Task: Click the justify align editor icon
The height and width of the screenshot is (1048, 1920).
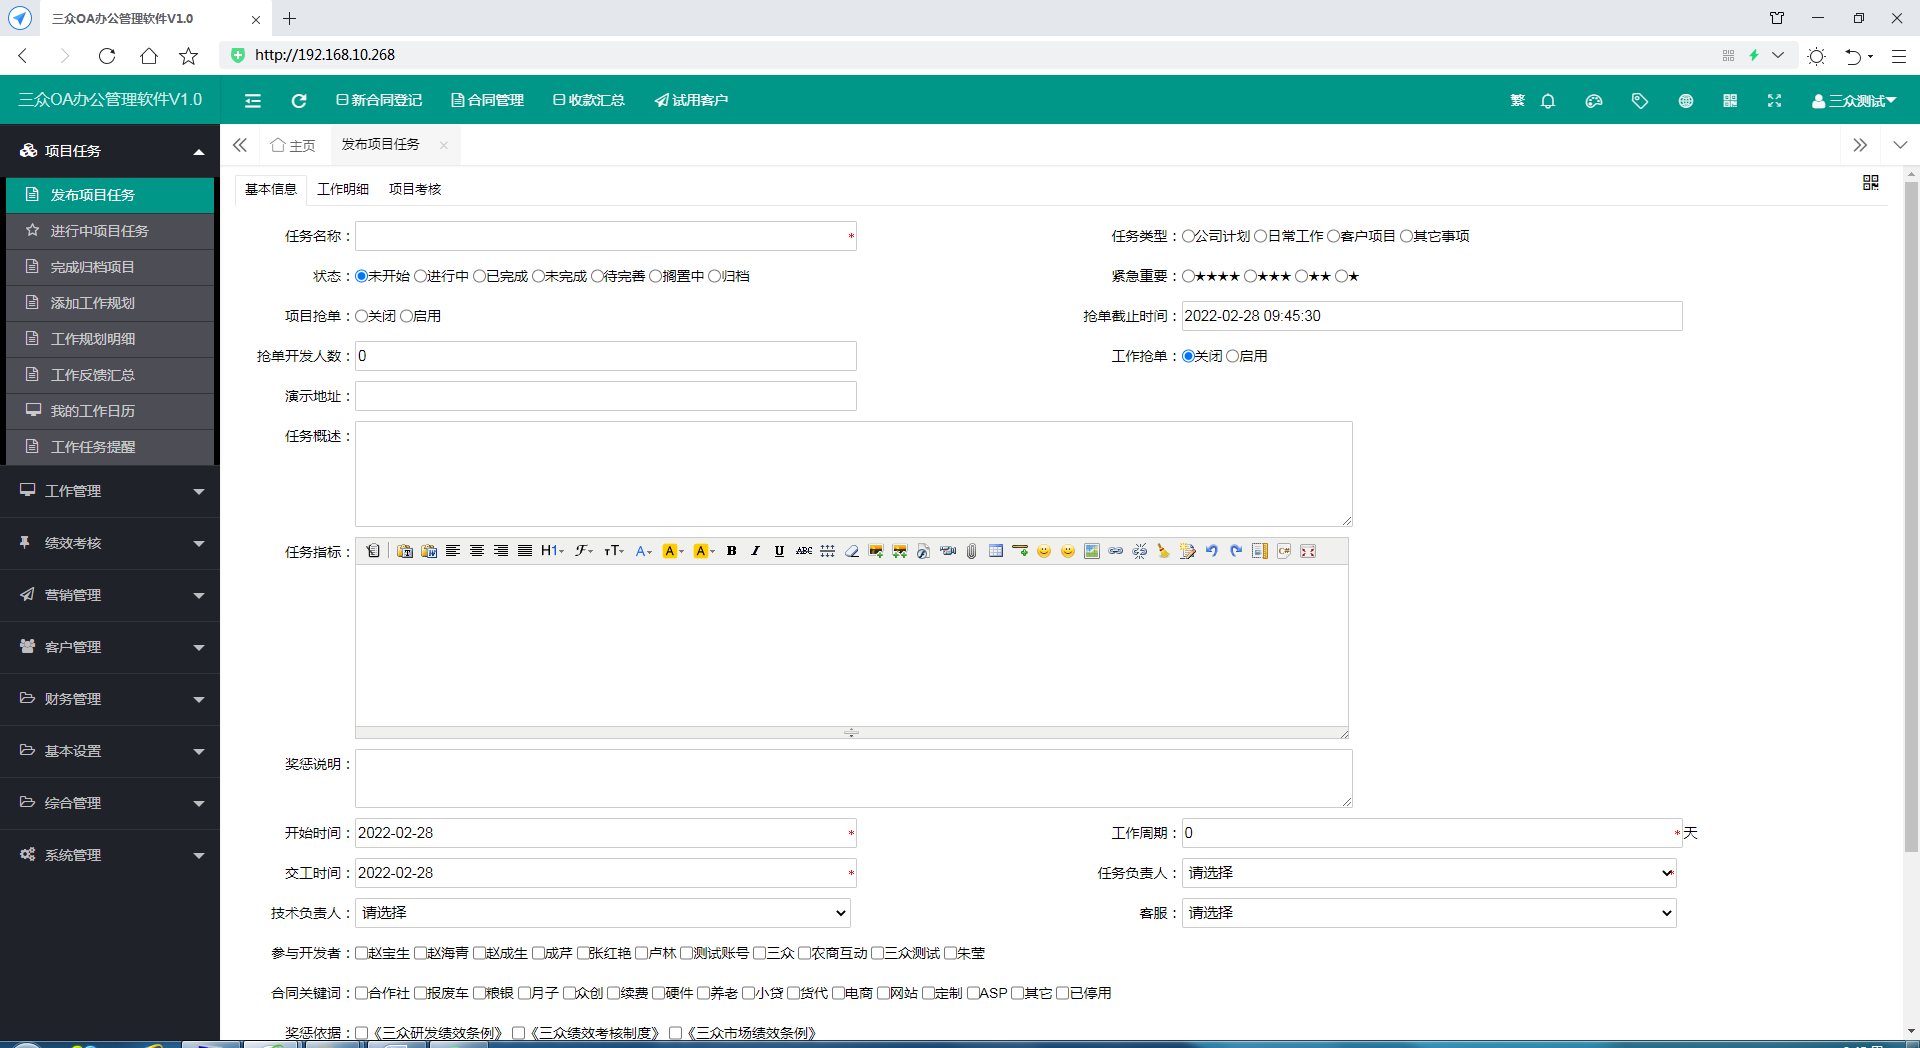Action: 525,551
